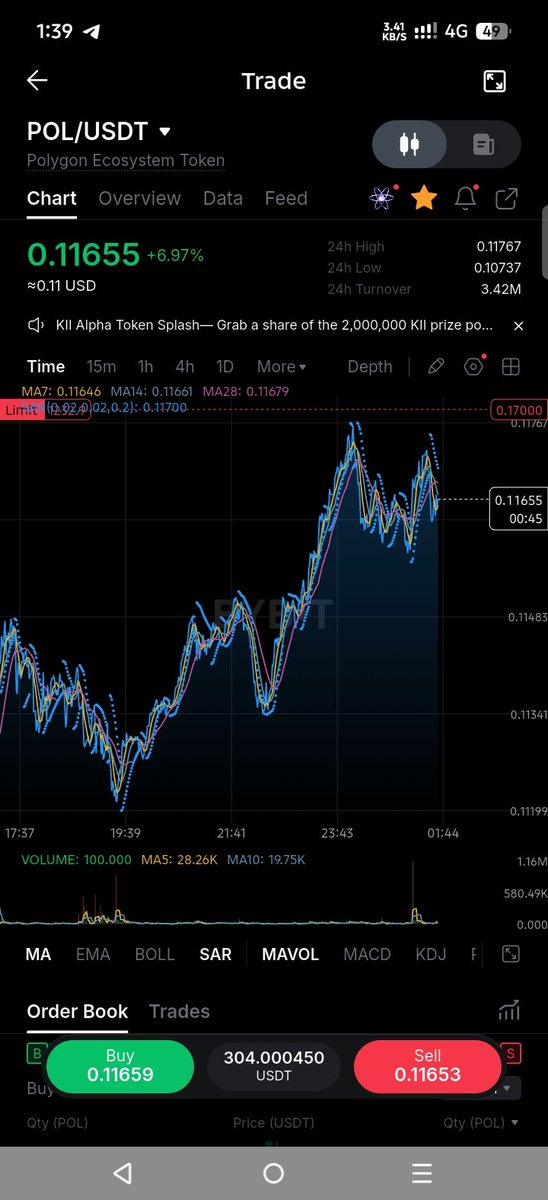
Task: Dismiss the announcement banner
Action: coord(518,326)
